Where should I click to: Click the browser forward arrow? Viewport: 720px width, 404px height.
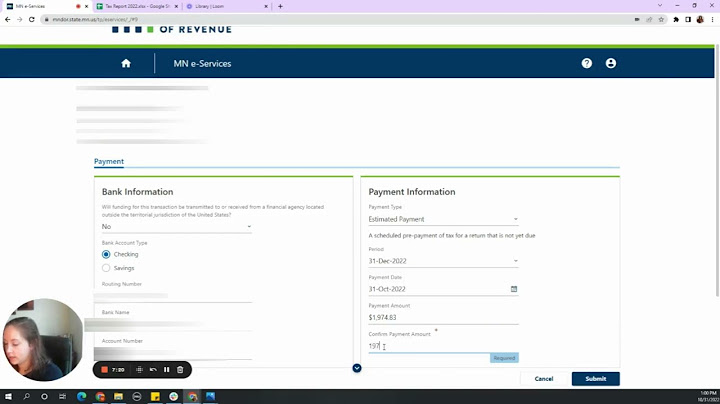19,19
